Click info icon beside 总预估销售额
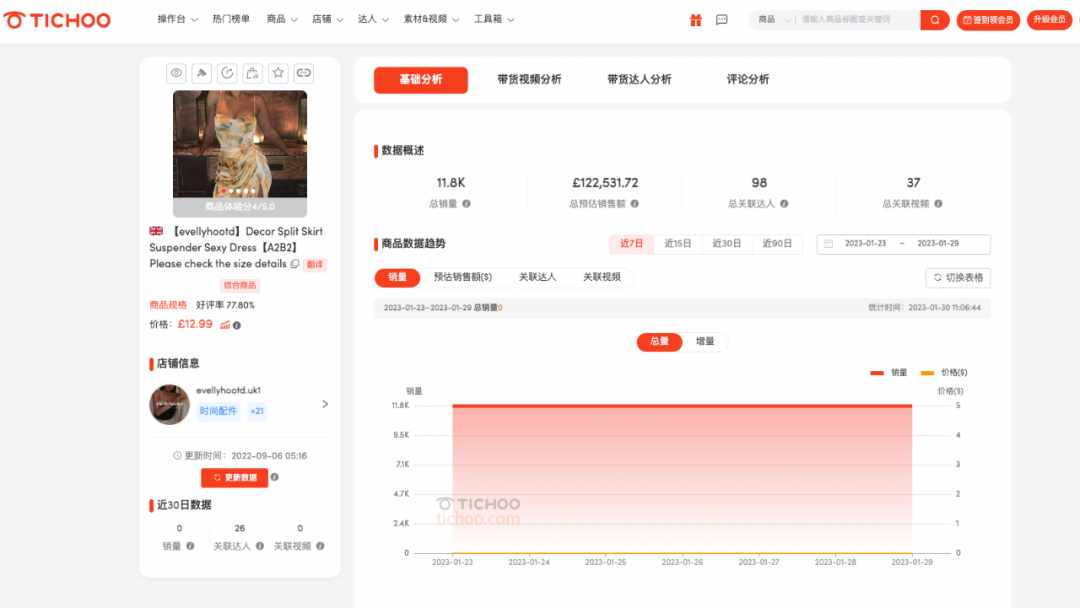 (x=634, y=204)
